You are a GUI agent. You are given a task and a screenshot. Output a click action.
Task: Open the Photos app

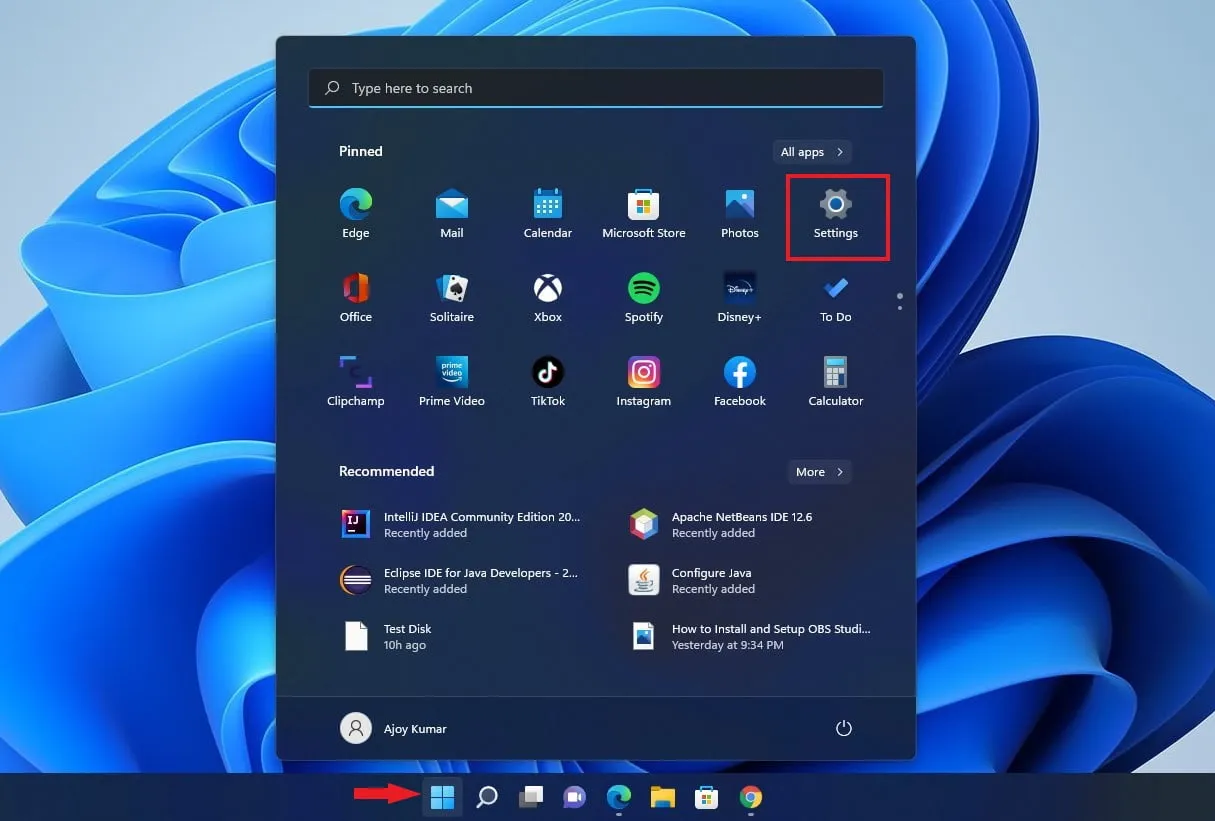[739, 213]
